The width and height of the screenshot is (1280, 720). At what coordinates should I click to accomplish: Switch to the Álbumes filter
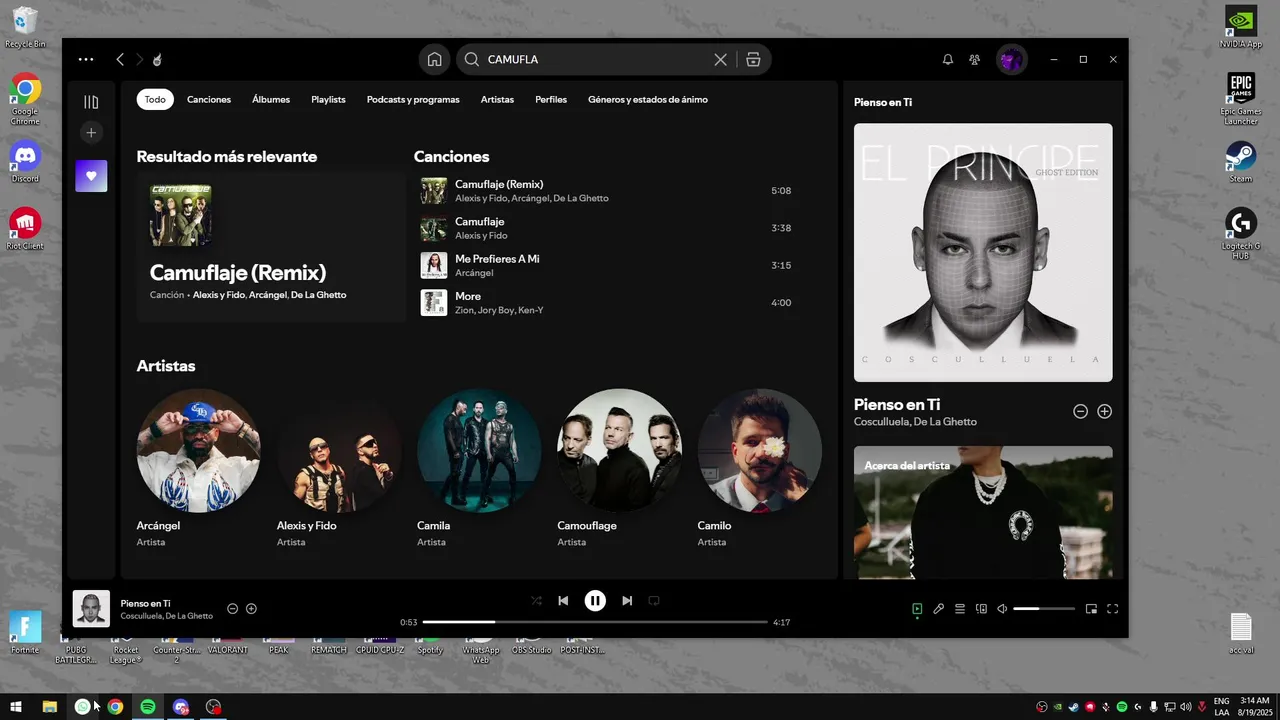[271, 99]
